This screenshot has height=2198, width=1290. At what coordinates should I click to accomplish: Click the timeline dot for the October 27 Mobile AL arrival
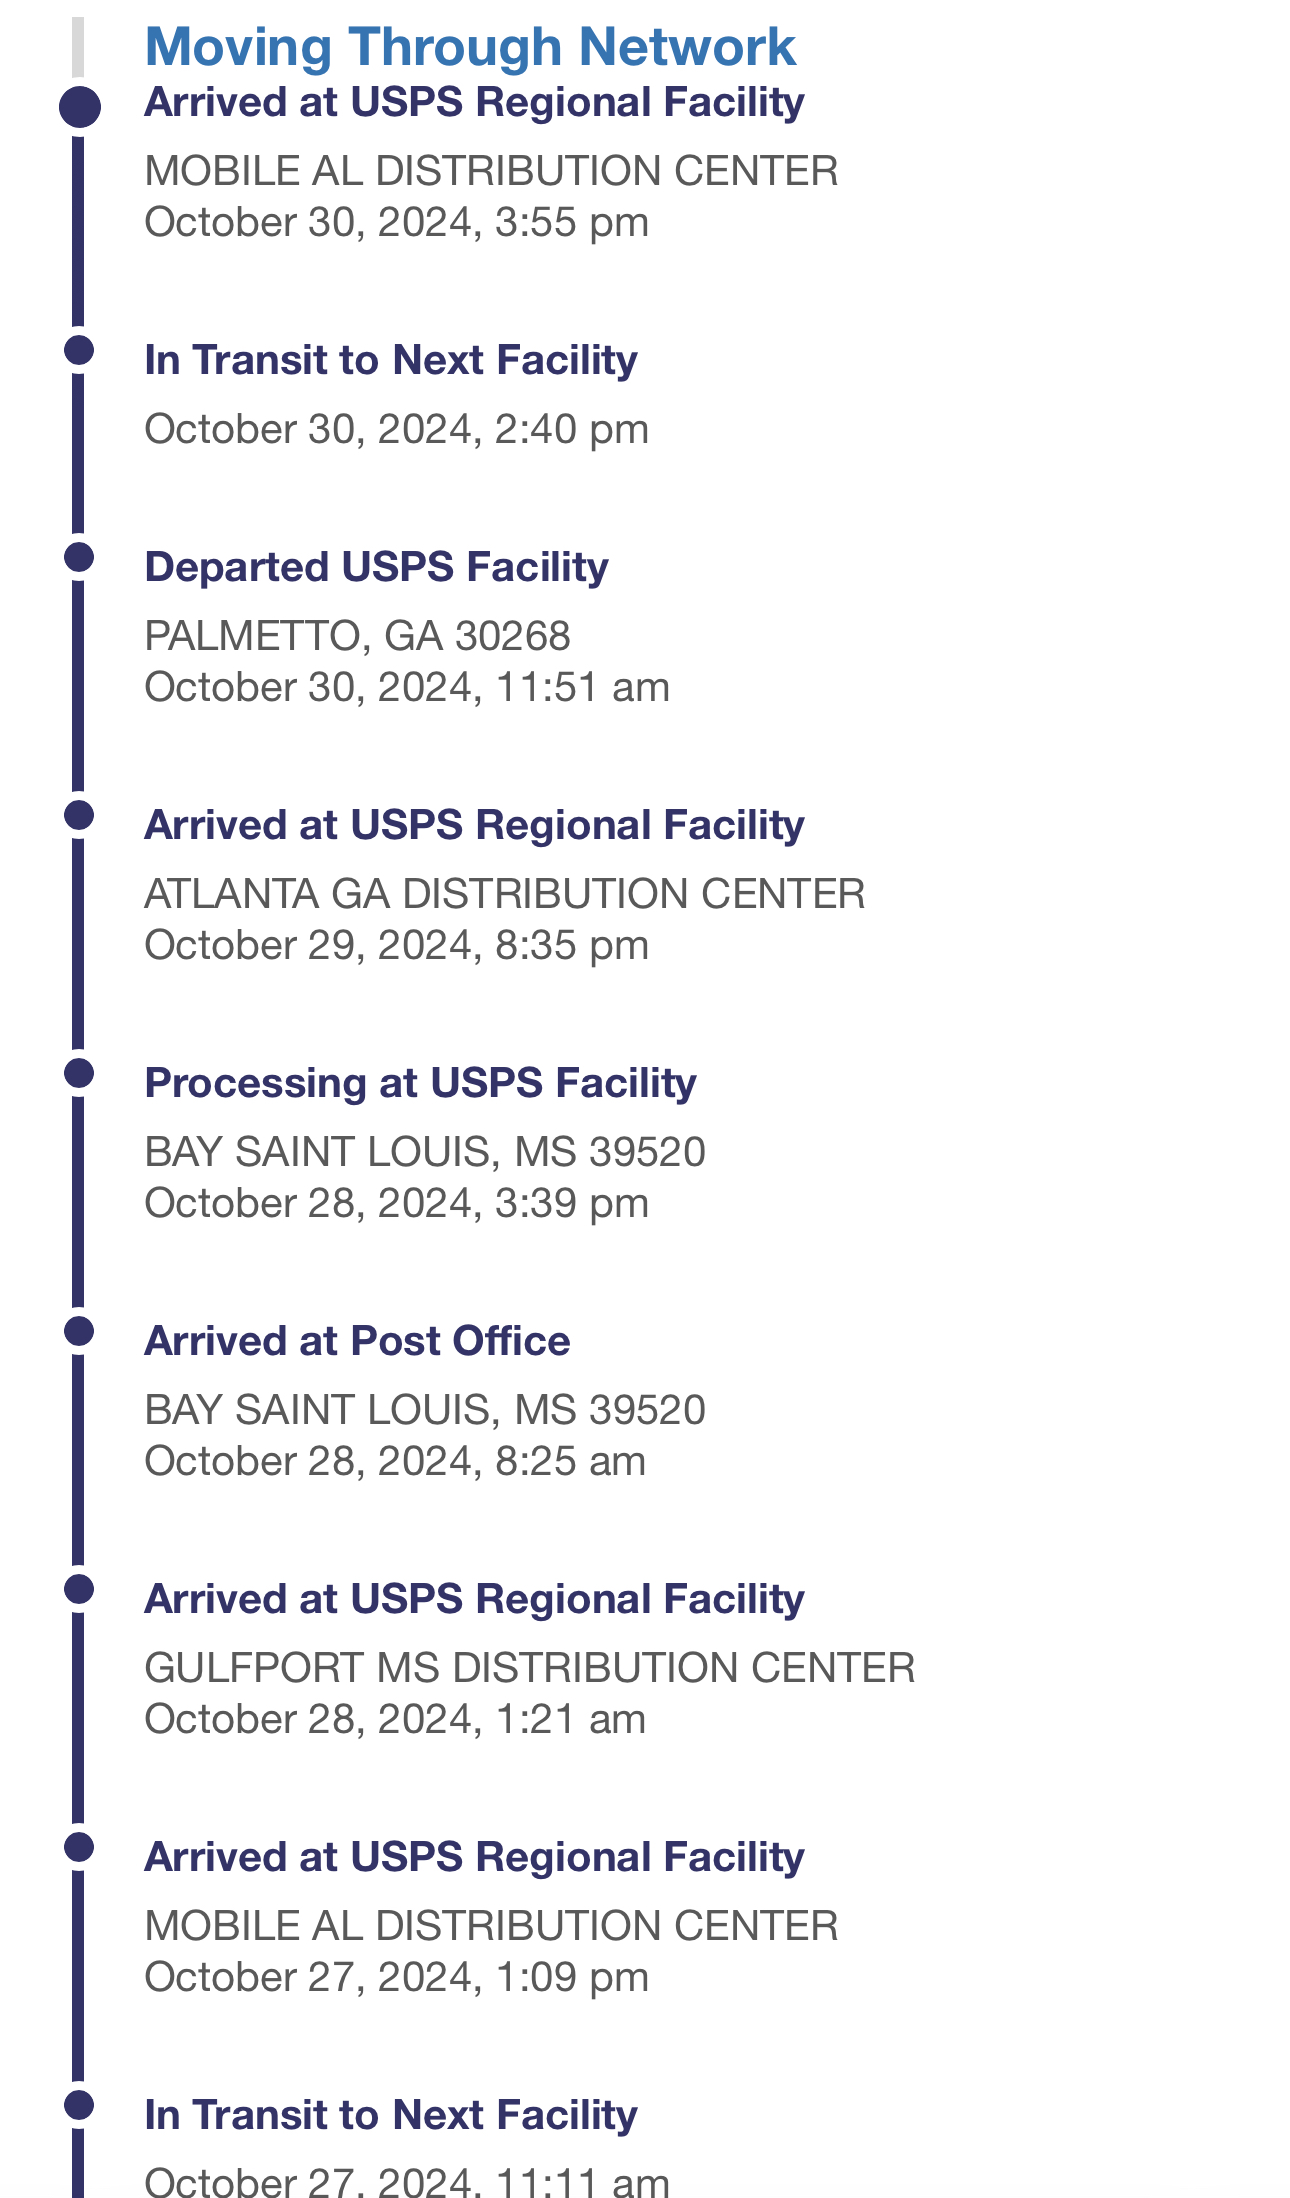(79, 1847)
